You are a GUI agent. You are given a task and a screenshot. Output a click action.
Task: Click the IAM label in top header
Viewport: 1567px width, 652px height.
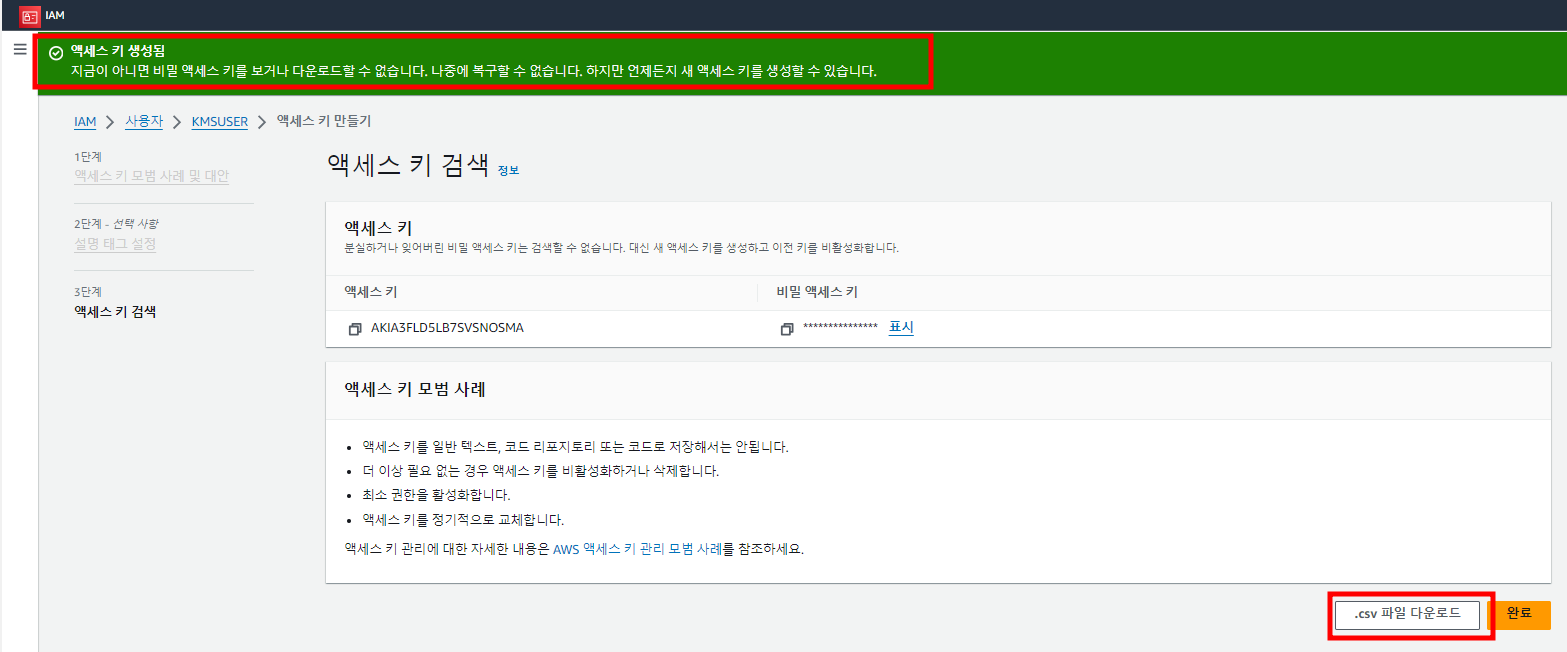point(54,15)
